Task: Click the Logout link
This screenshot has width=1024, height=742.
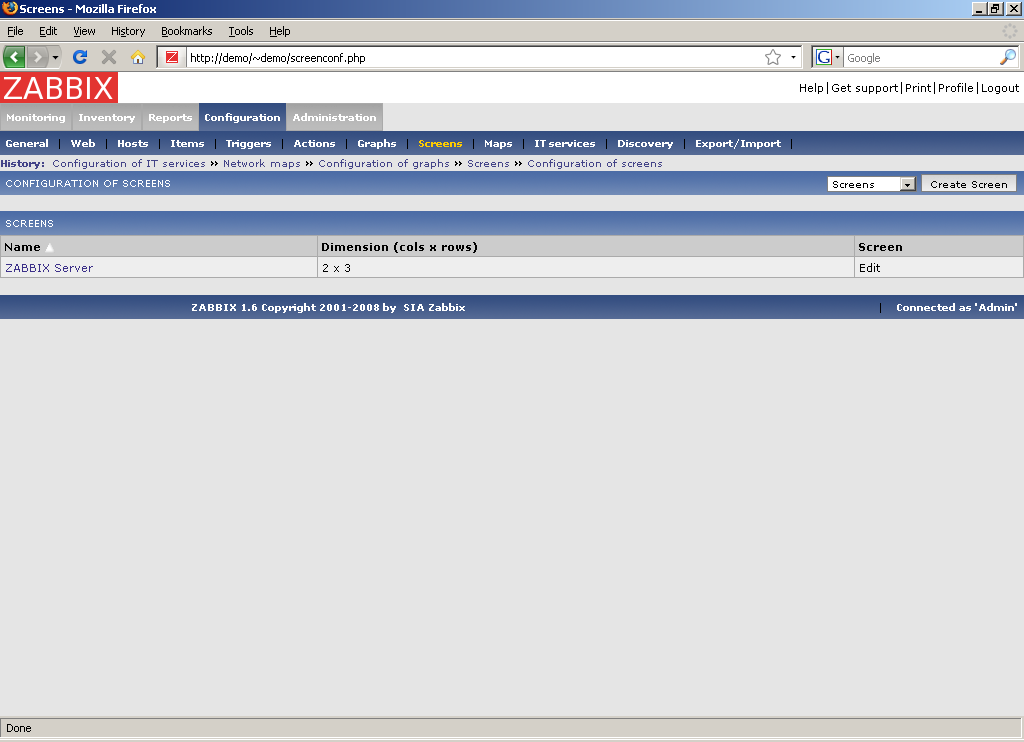Action: pos(1000,88)
